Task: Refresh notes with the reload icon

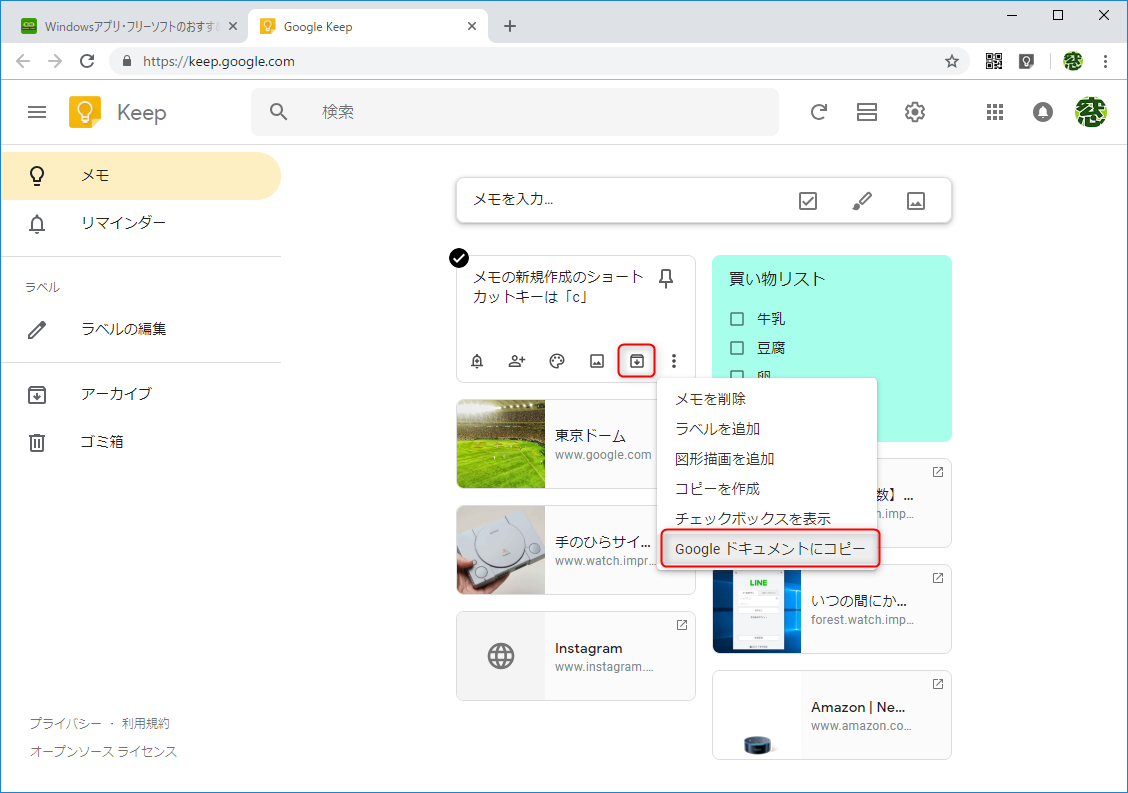Action: 819,112
